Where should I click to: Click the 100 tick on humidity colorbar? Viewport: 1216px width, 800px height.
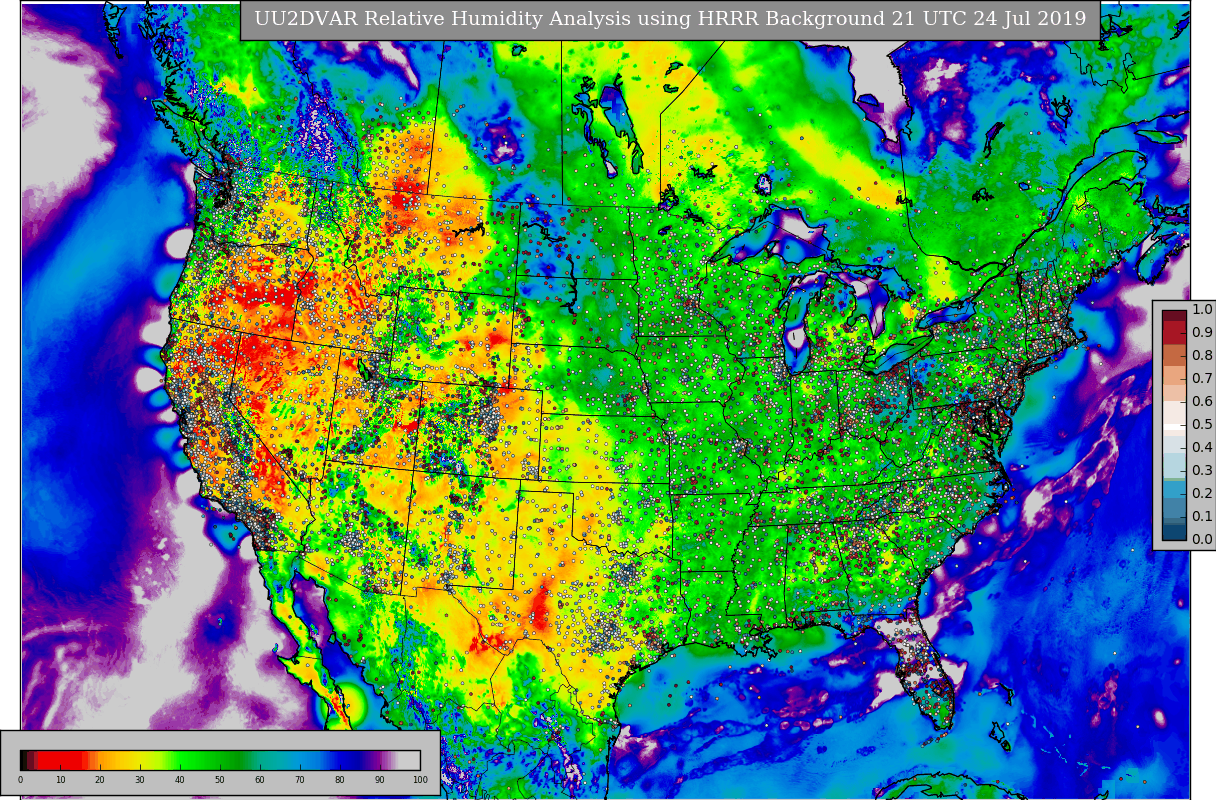(x=420, y=780)
